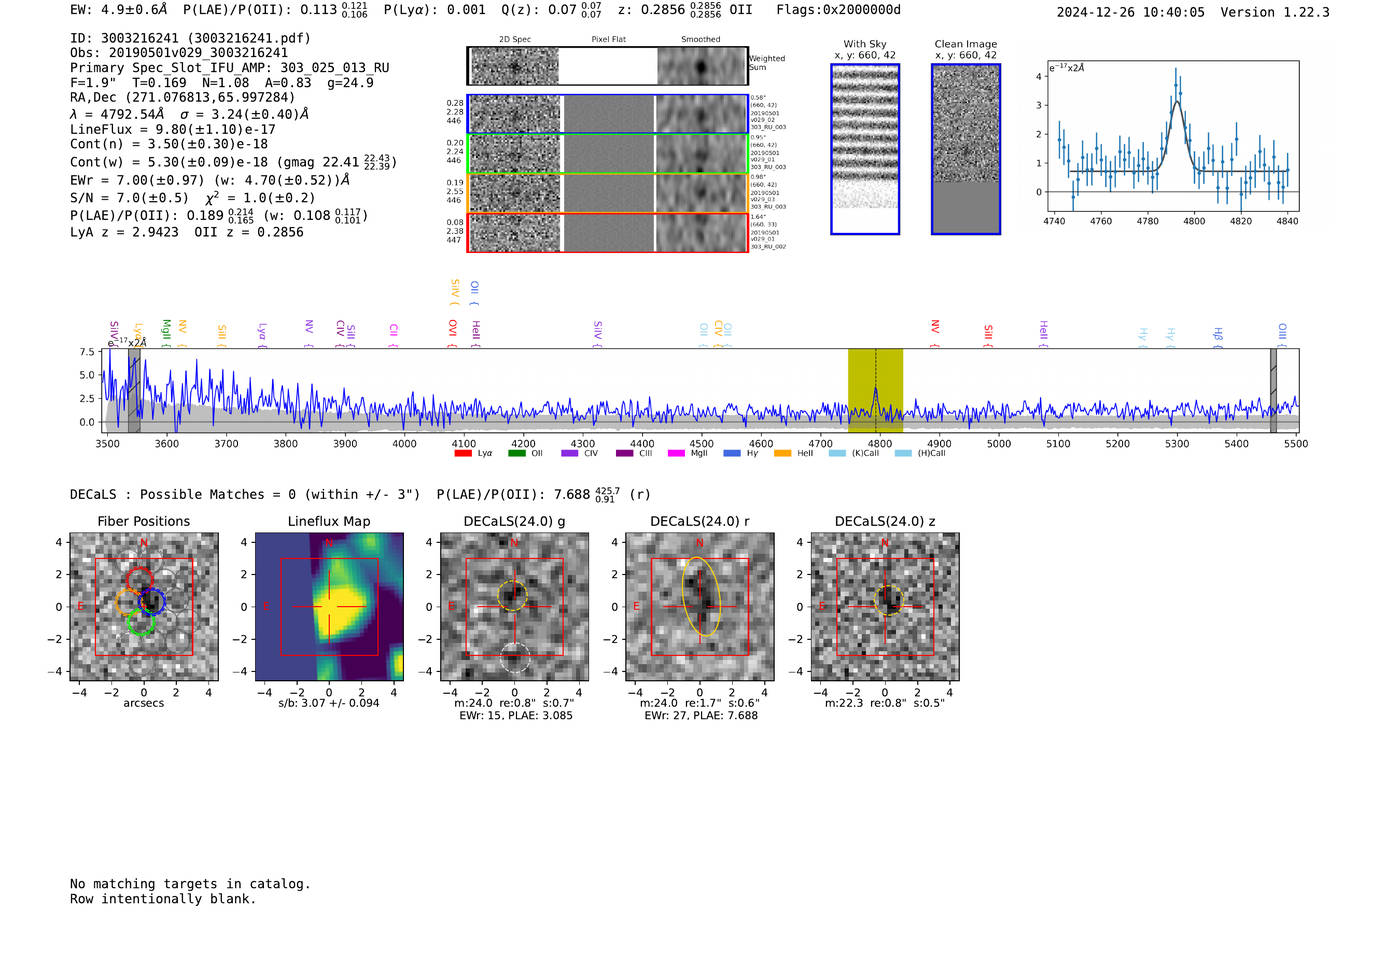Click the timestamp 2024-12-26 10:40:05
This screenshot has height=953, width=1400.
coord(1131,12)
